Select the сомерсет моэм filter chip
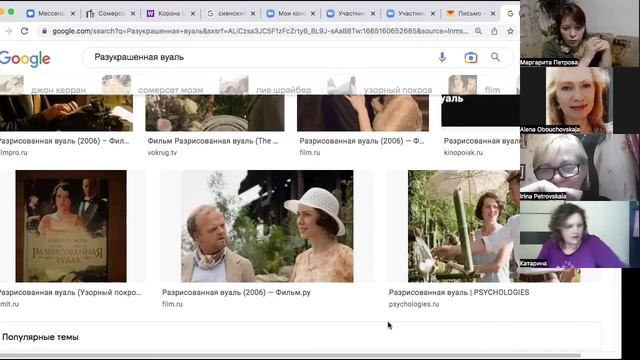This screenshot has height=360, width=640. click(153, 85)
